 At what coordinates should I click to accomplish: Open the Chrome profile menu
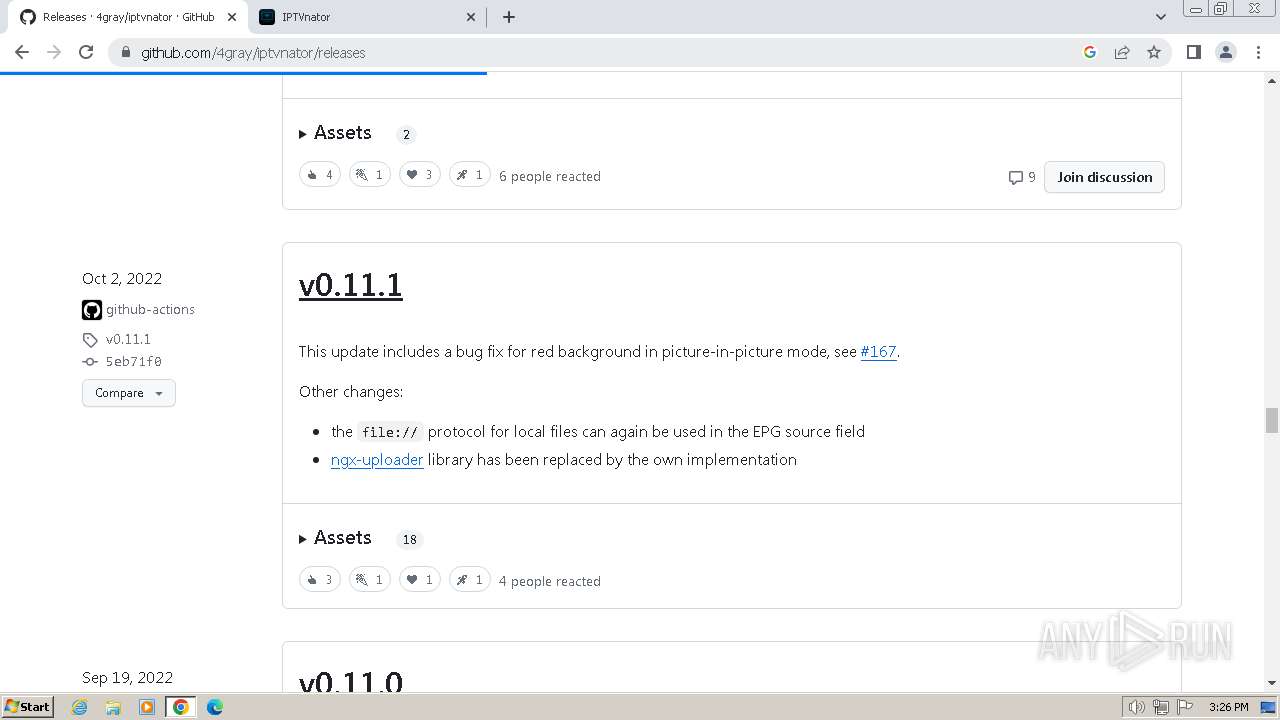pos(1225,52)
